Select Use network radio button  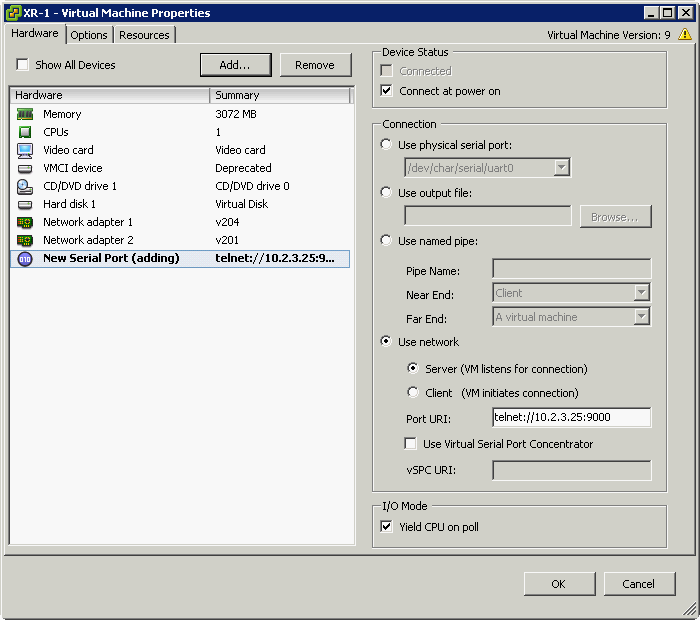point(386,341)
